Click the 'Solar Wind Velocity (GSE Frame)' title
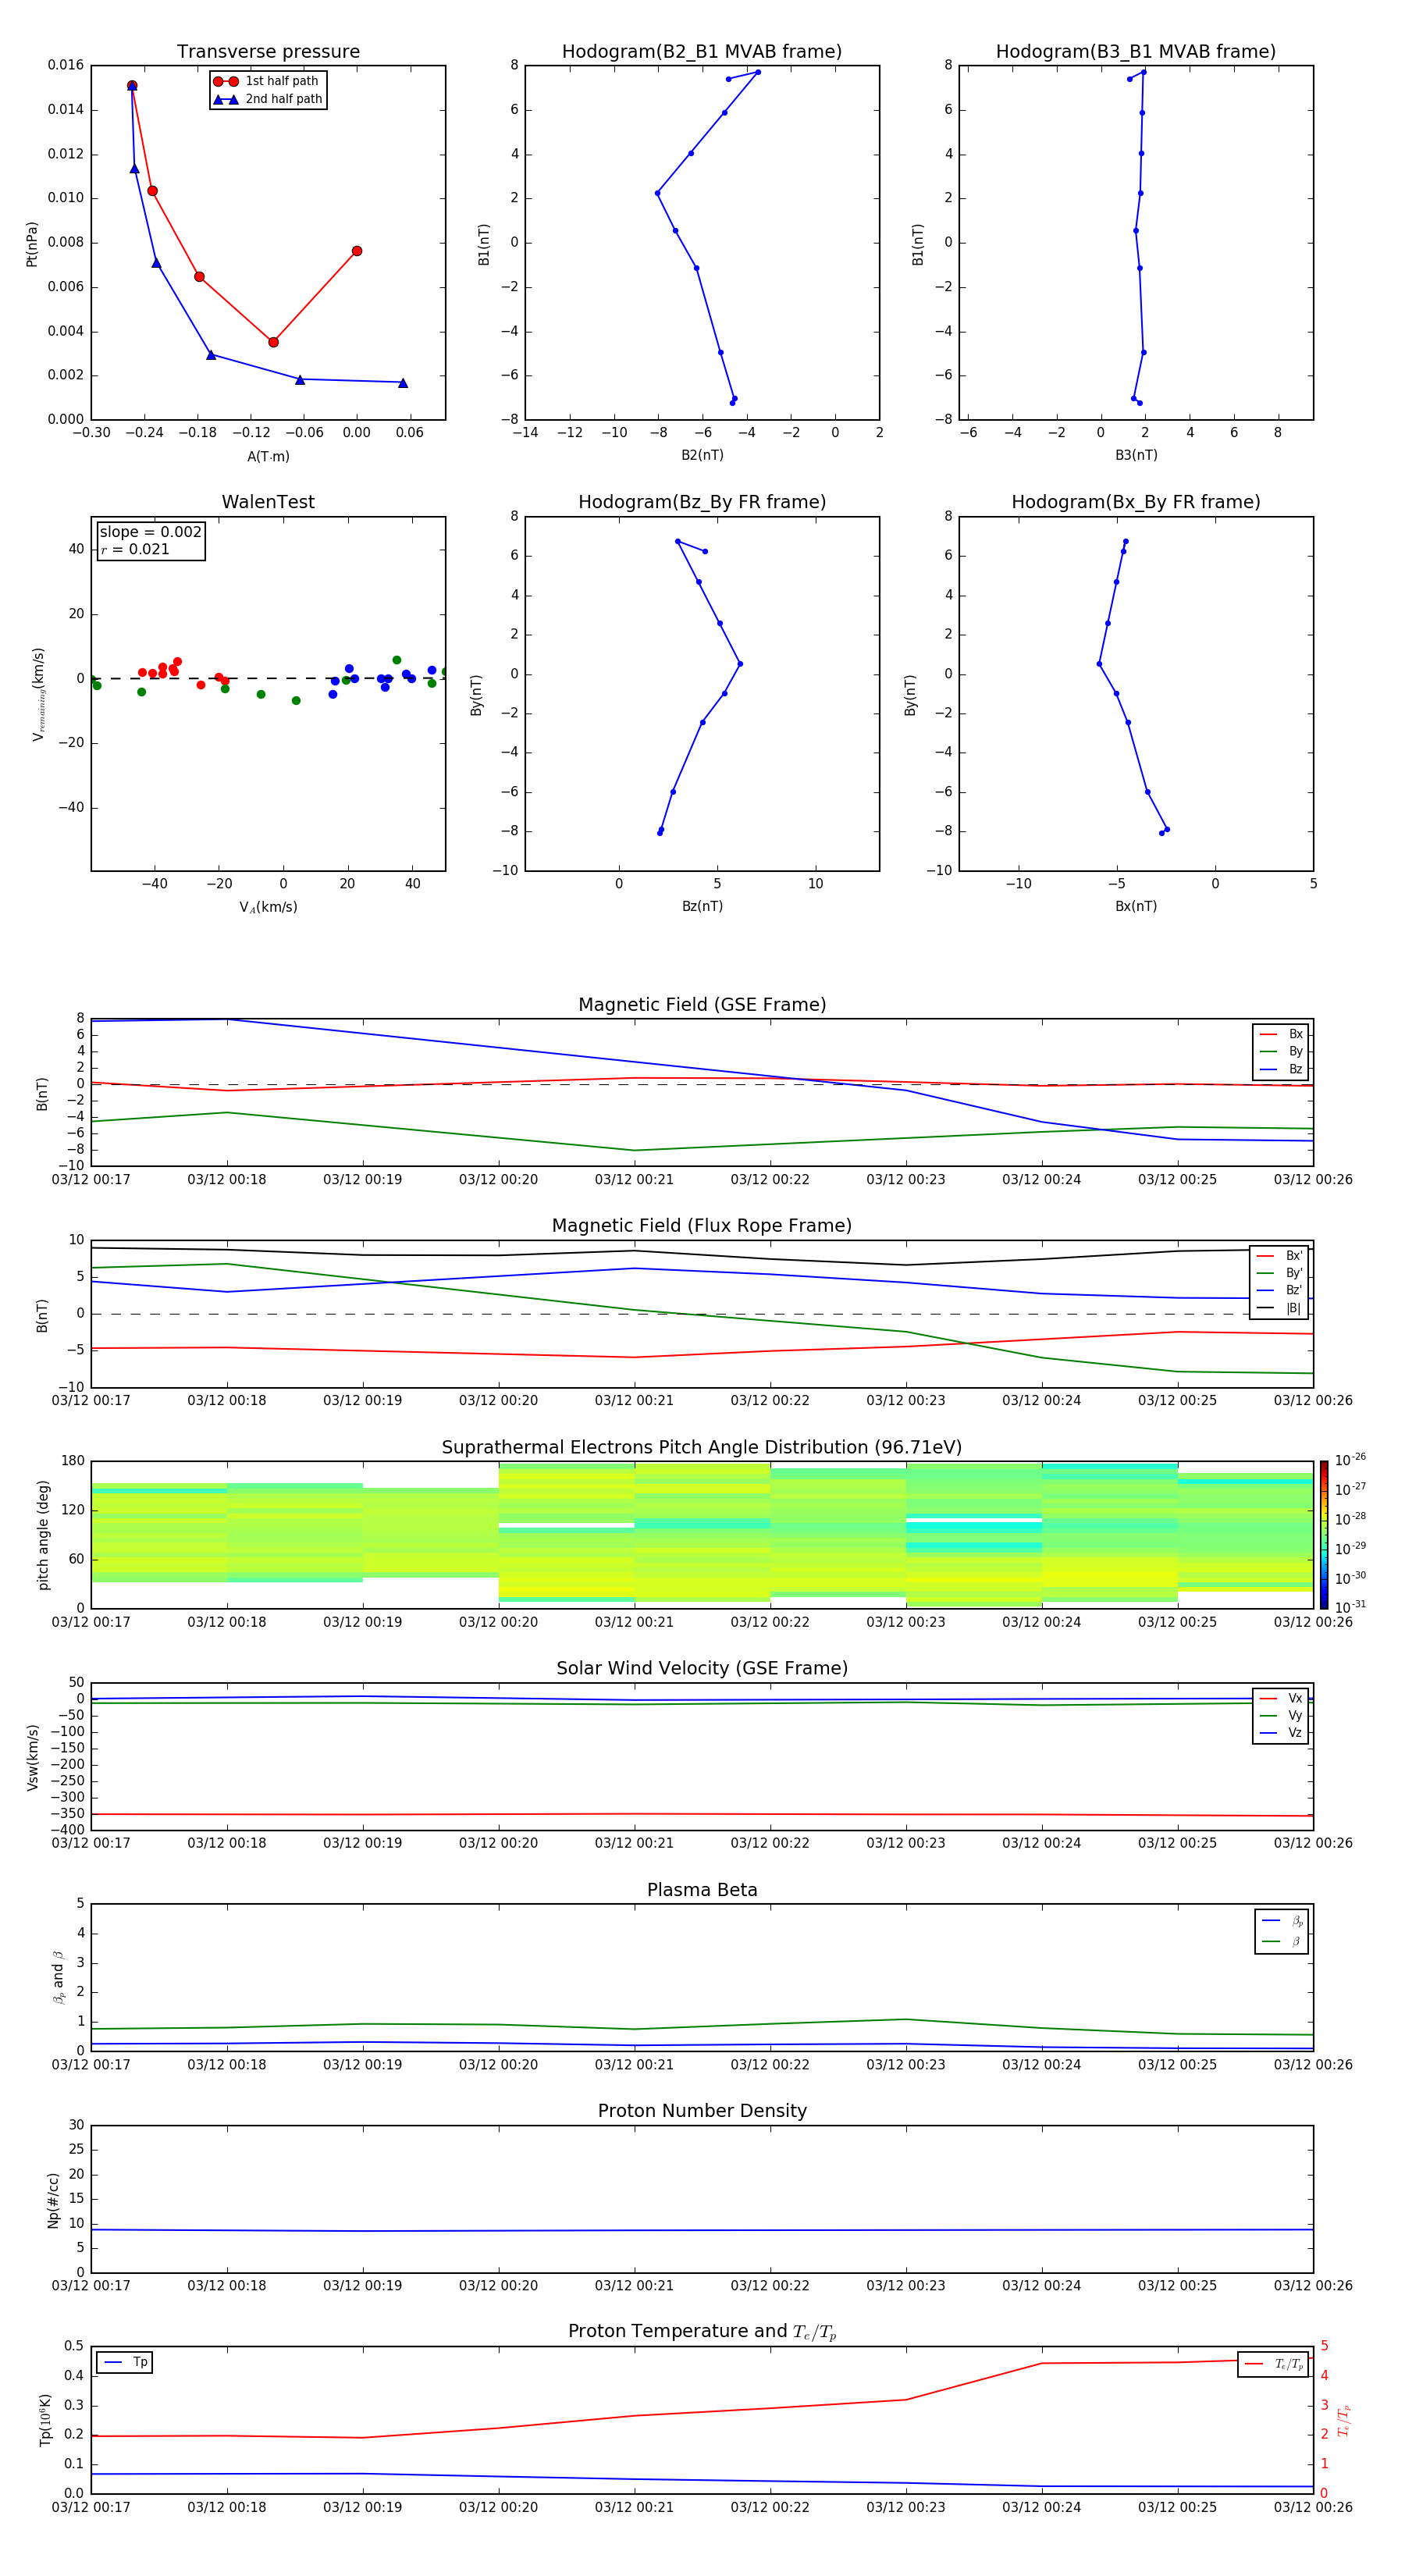 (702, 1668)
